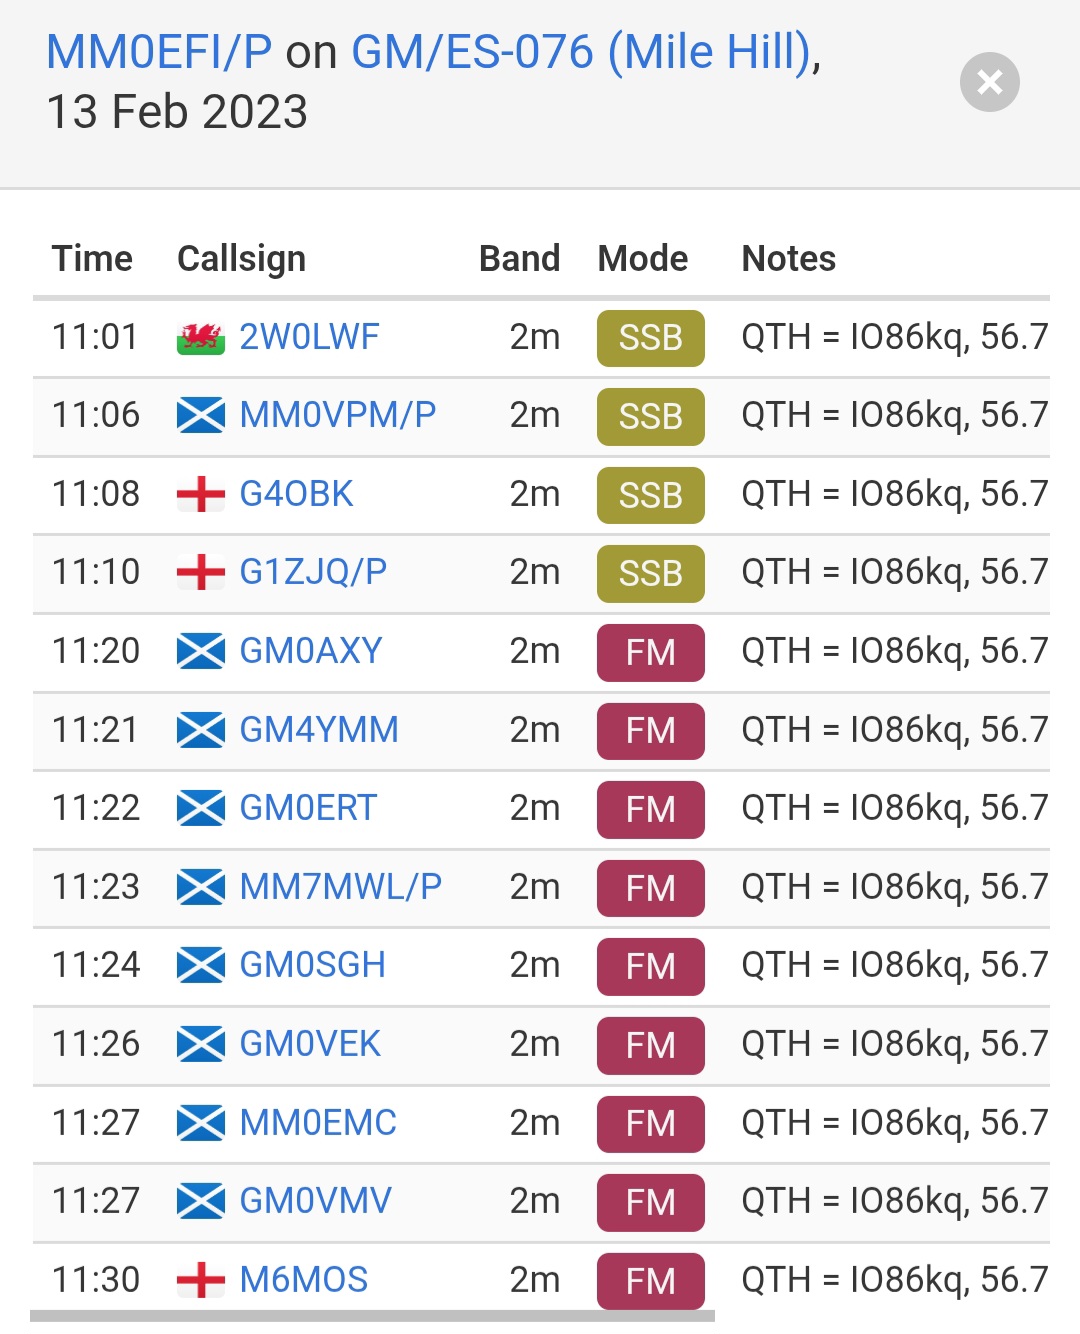Open GM/ES-076 (Mile Hill) summit link

[x=581, y=52]
